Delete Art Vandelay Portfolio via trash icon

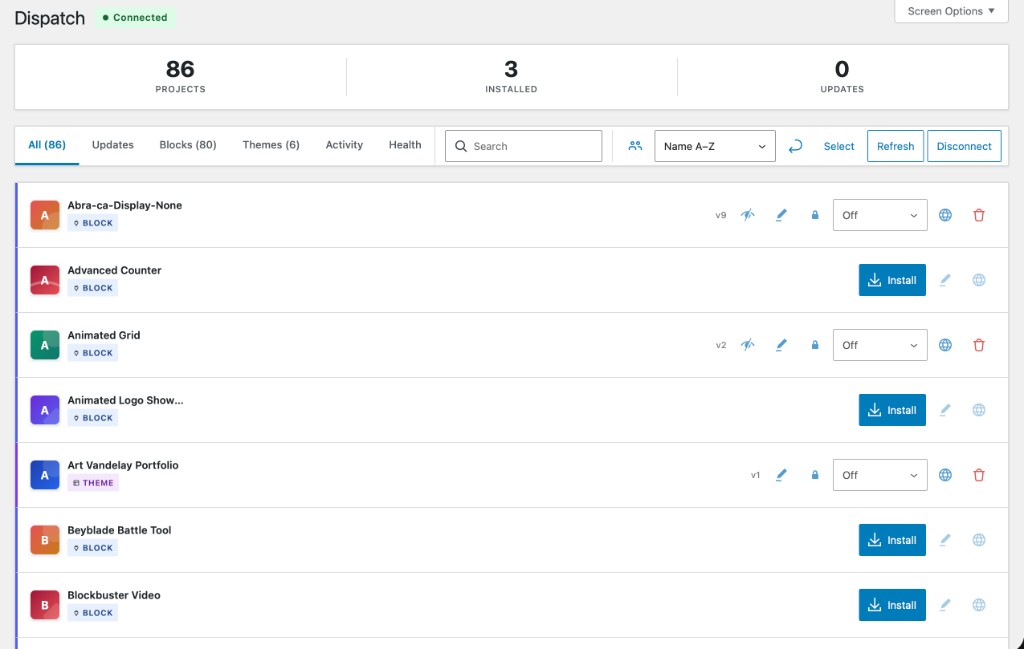point(979,475)
